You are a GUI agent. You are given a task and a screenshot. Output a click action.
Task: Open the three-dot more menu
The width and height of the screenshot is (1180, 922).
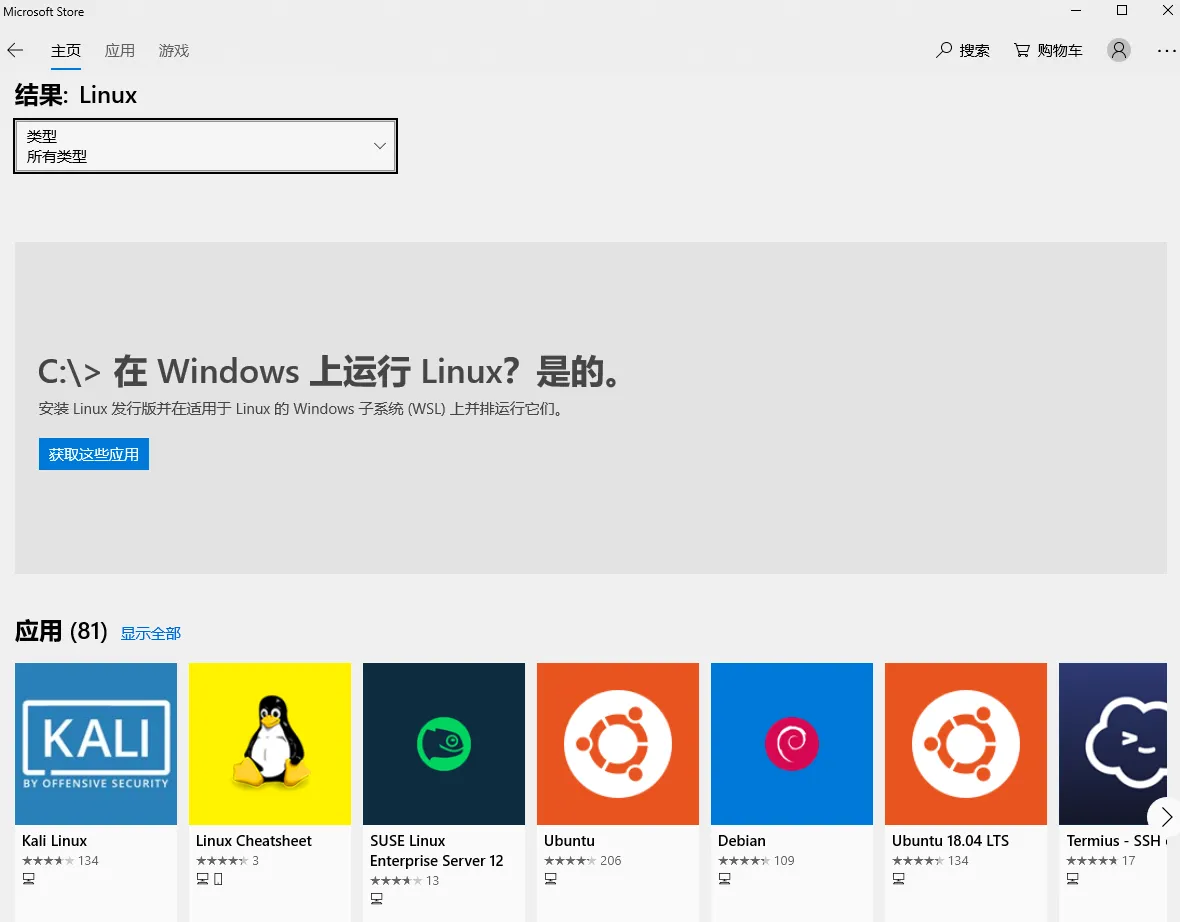[x=1166, y=50]
